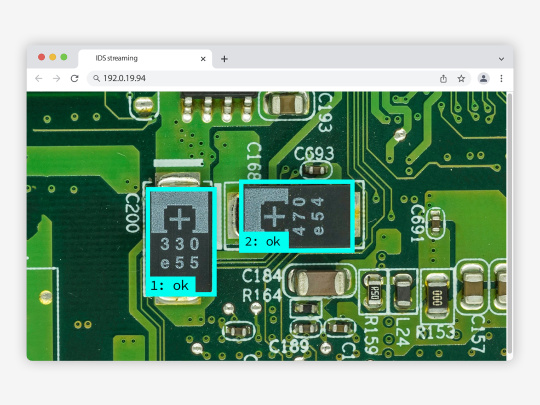Image resolution: width=540 pixels, height=405 pixels.
Task: Click the browser forward arrow
Action: click(56, 79)
